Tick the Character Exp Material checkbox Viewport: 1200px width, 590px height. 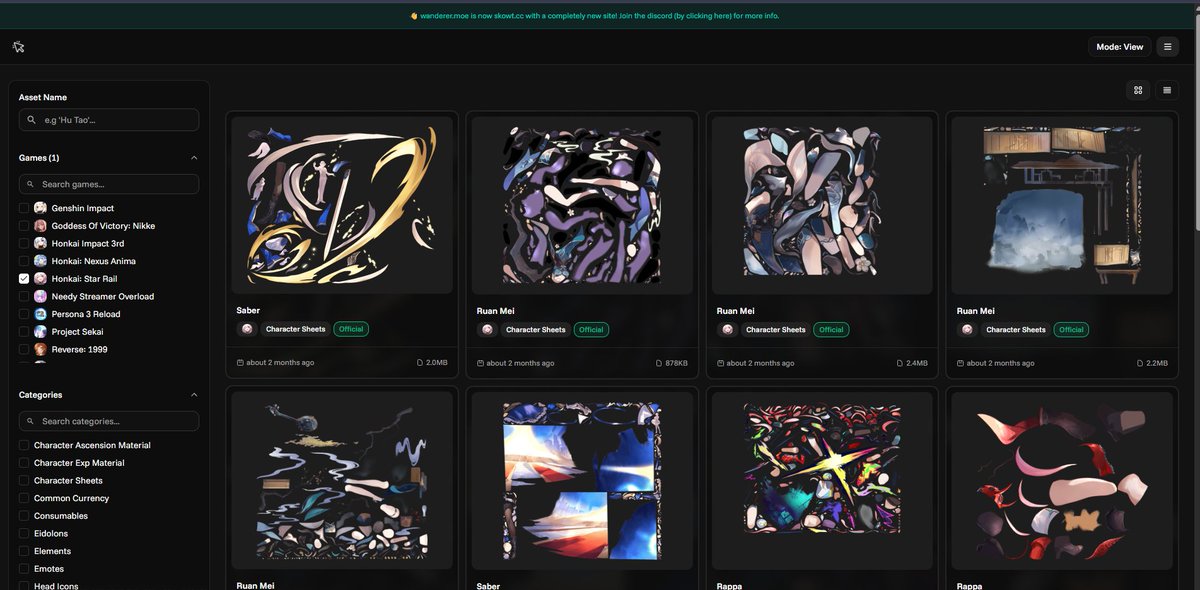[x=24, y=463]
